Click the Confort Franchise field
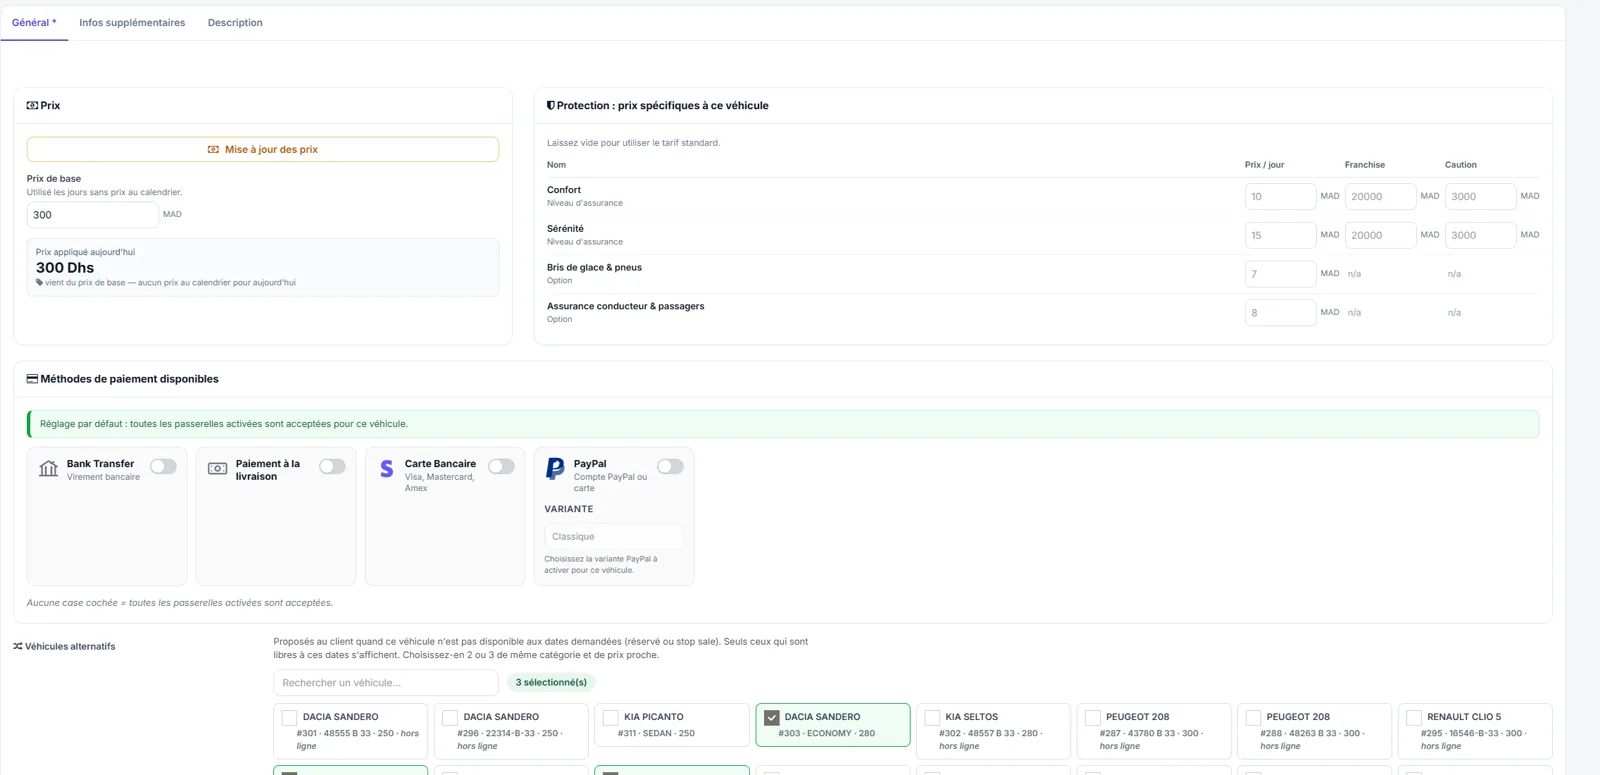The height and width of the screenshot is (775, 1600). [x=1380, y=197]
